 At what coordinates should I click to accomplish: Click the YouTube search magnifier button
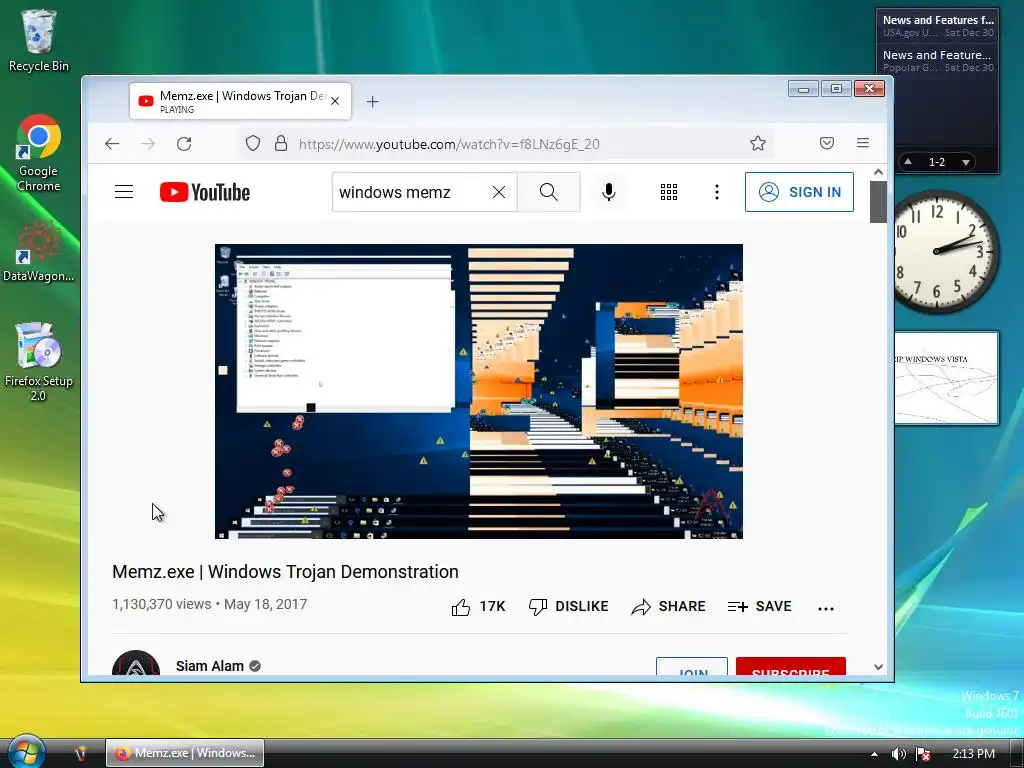(x=549, y=192)
